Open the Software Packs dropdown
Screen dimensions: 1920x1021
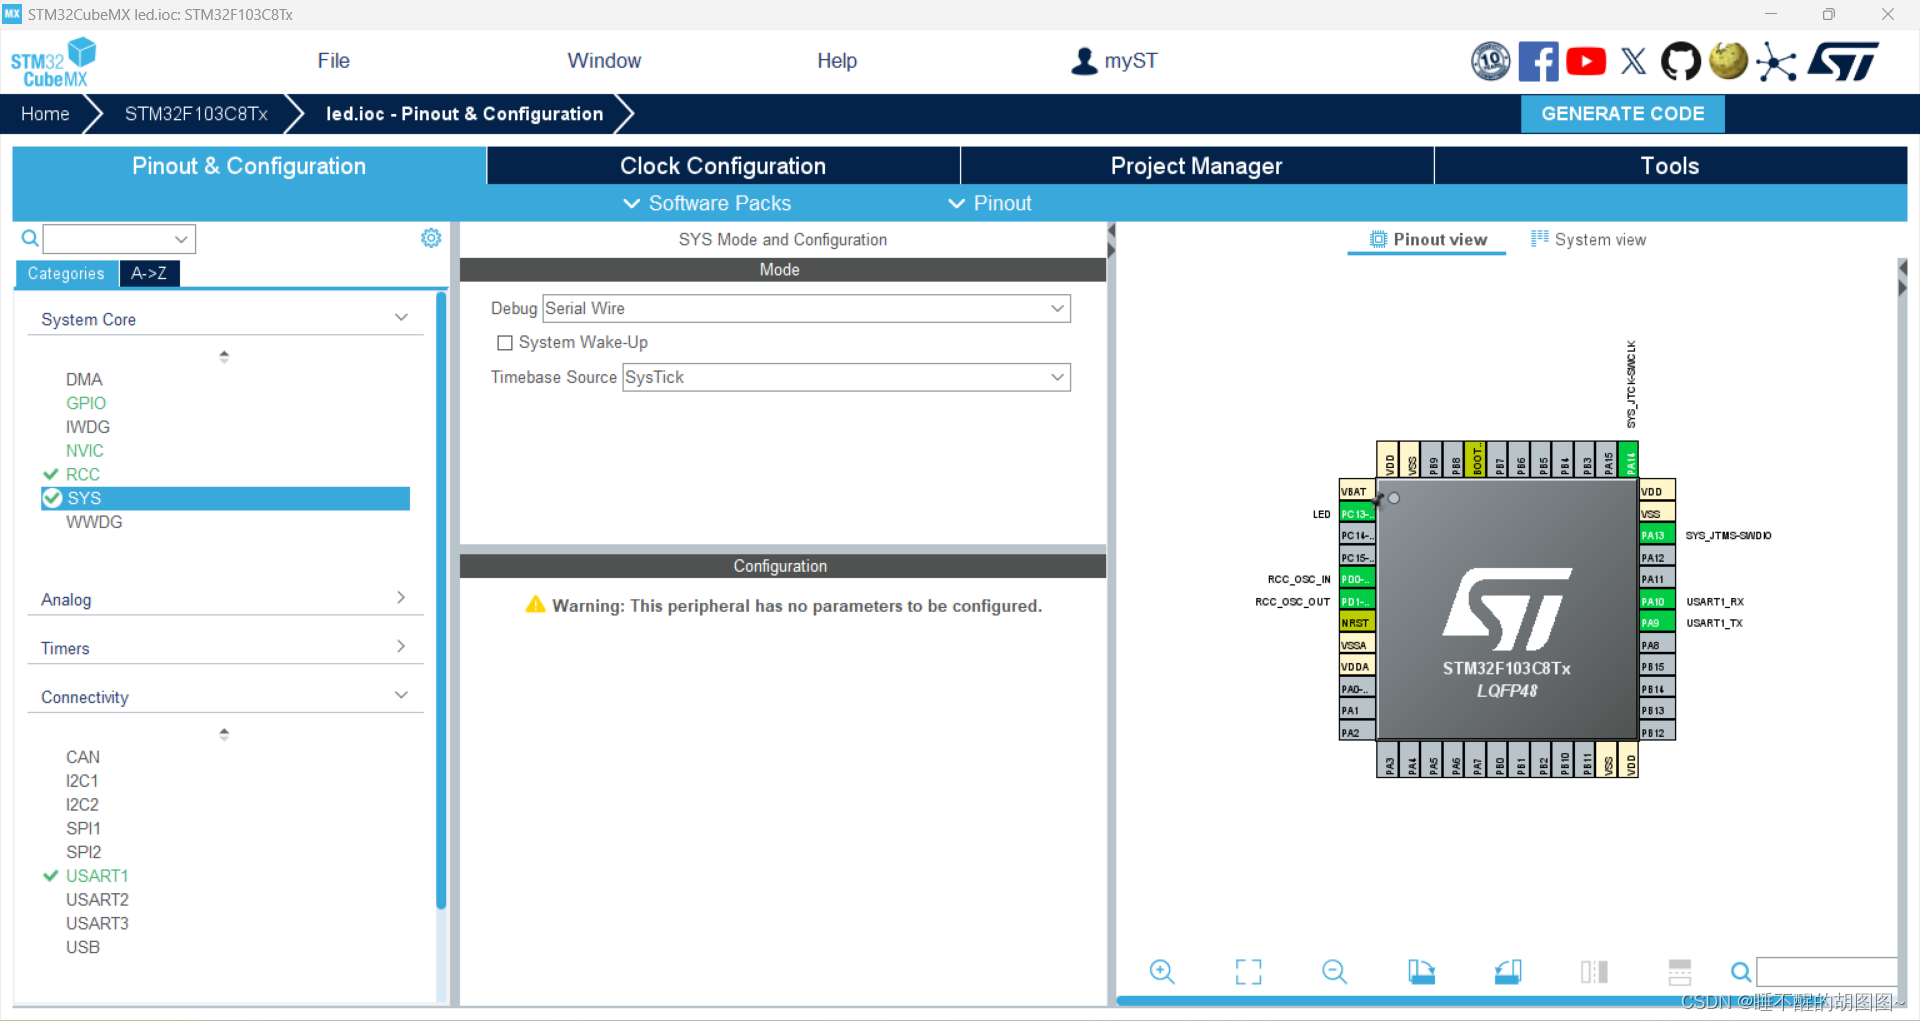[707, 203]
